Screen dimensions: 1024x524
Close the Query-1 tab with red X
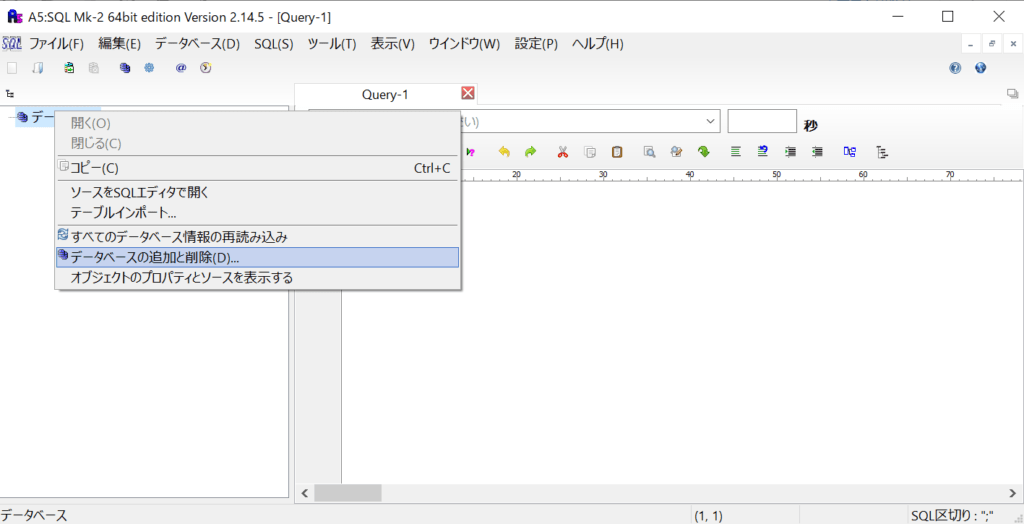(x=468, y=93)
